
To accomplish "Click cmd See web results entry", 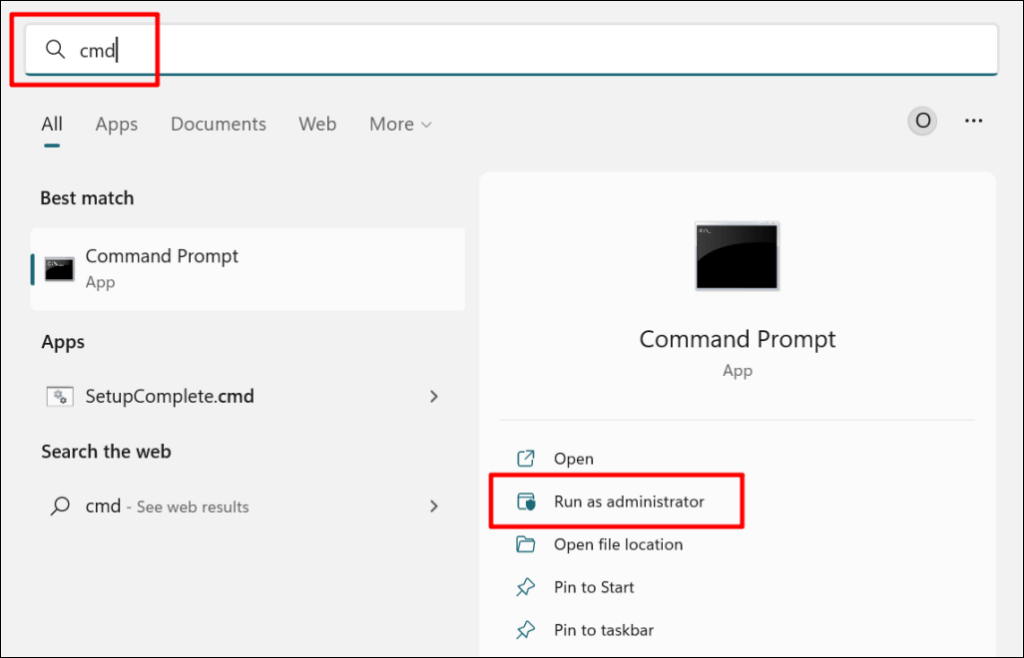I will [x=166, y=507].
